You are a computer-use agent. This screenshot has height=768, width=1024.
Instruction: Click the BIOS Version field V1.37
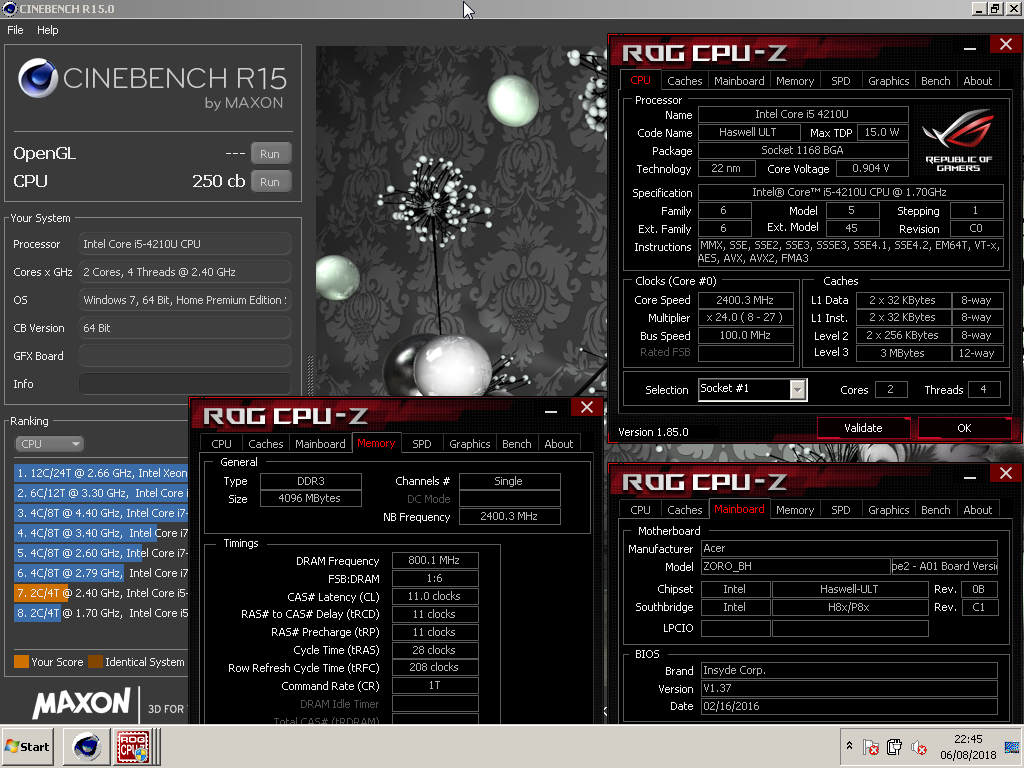pos(849,688)
